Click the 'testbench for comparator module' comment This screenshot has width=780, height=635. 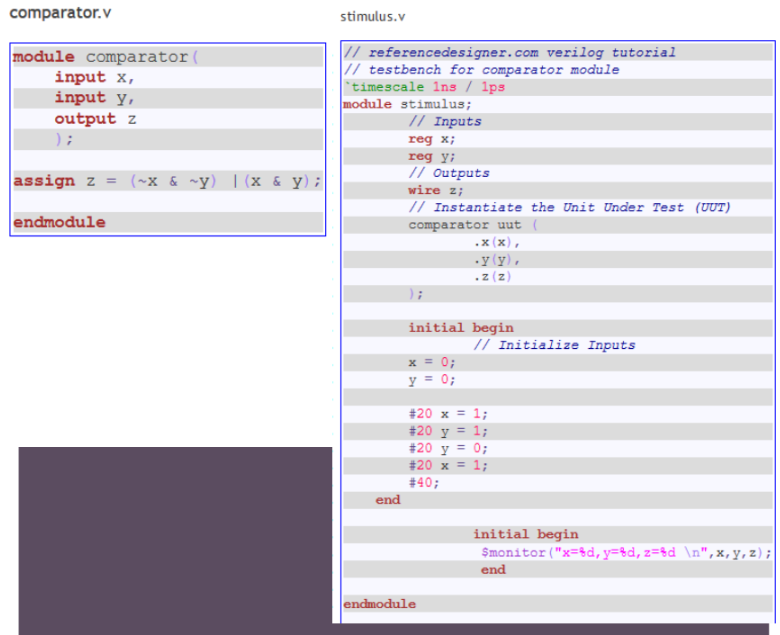[482, 70]
